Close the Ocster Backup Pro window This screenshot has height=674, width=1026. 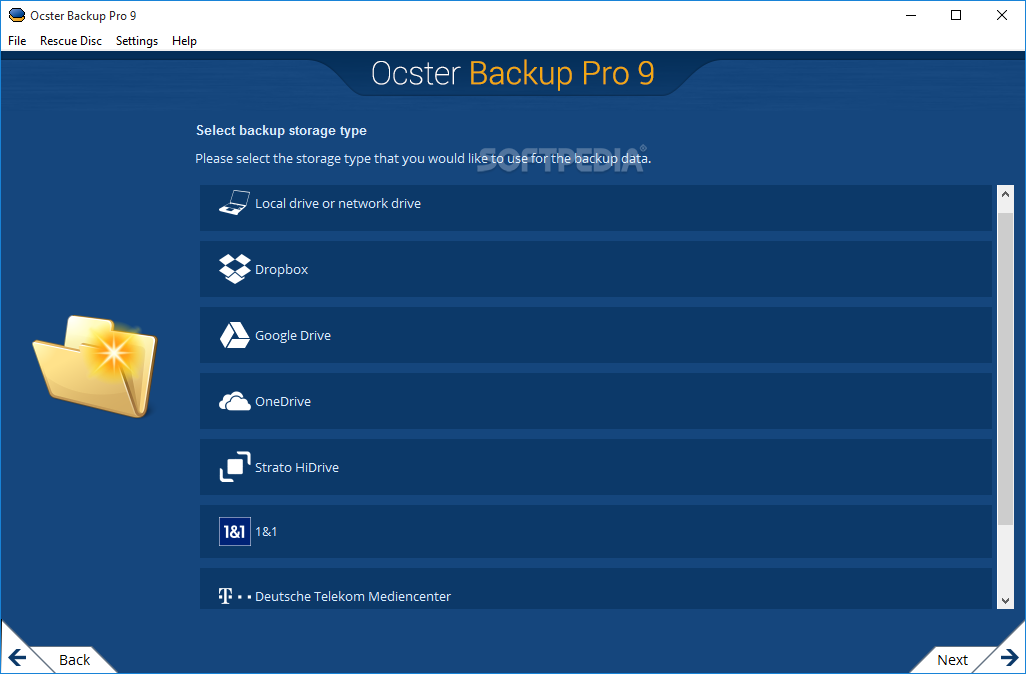1002,15
